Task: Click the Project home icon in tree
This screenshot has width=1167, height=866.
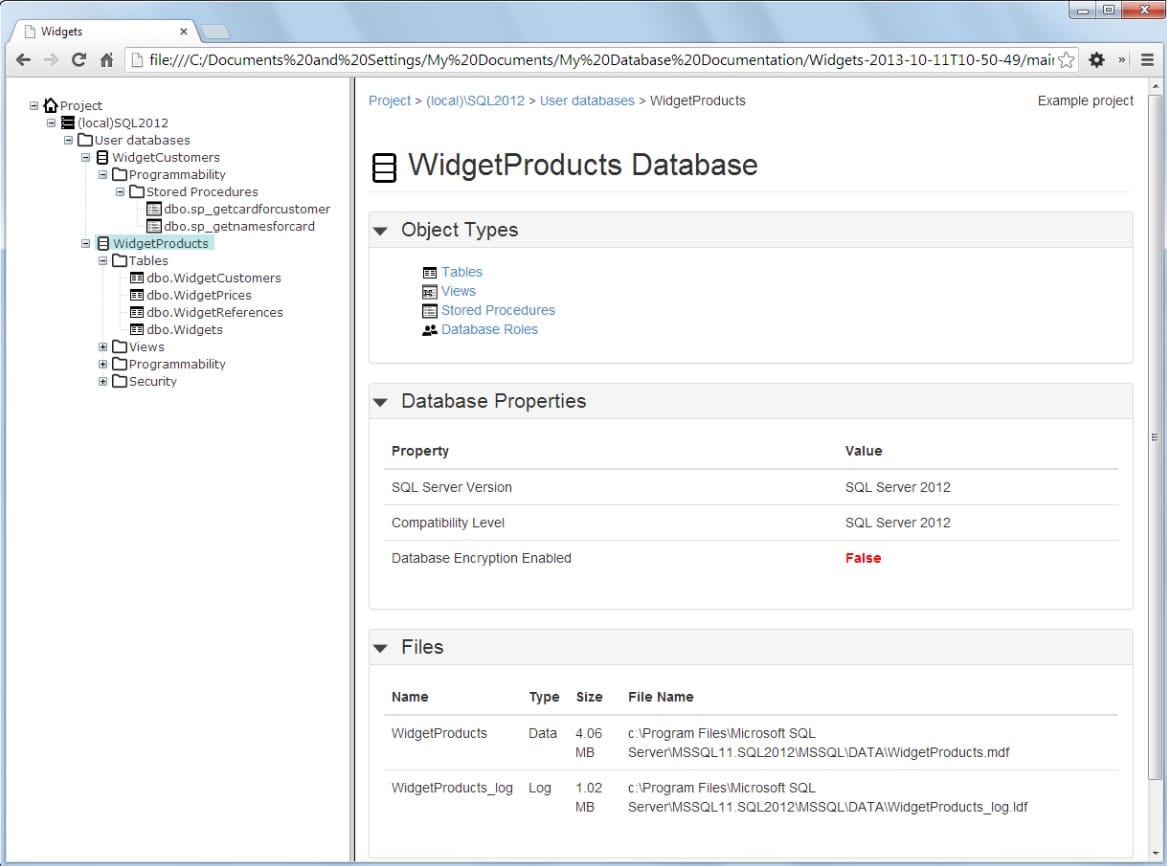Action: (x=51, y=105)
